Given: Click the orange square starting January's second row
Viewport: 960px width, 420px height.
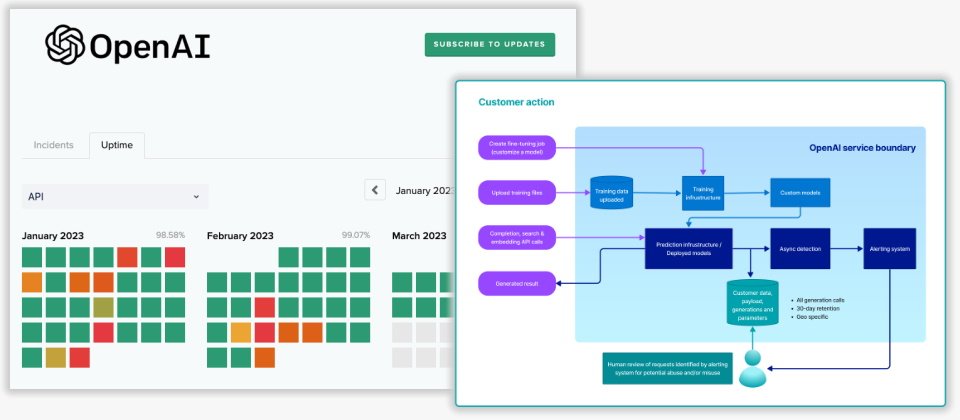Looking at the screenshot, I should click(32, 282).
